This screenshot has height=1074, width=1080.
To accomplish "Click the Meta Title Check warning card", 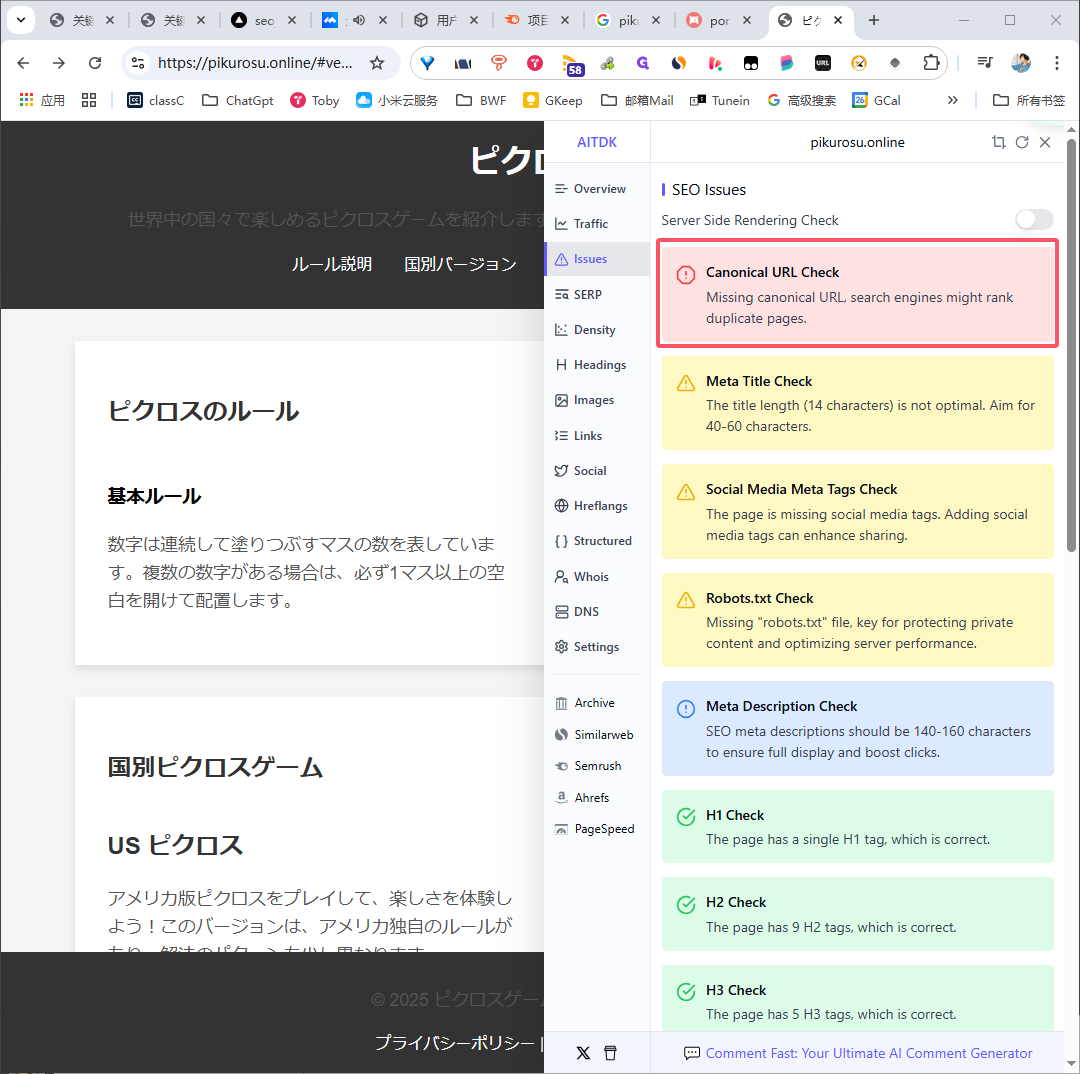I will point(858,403).
